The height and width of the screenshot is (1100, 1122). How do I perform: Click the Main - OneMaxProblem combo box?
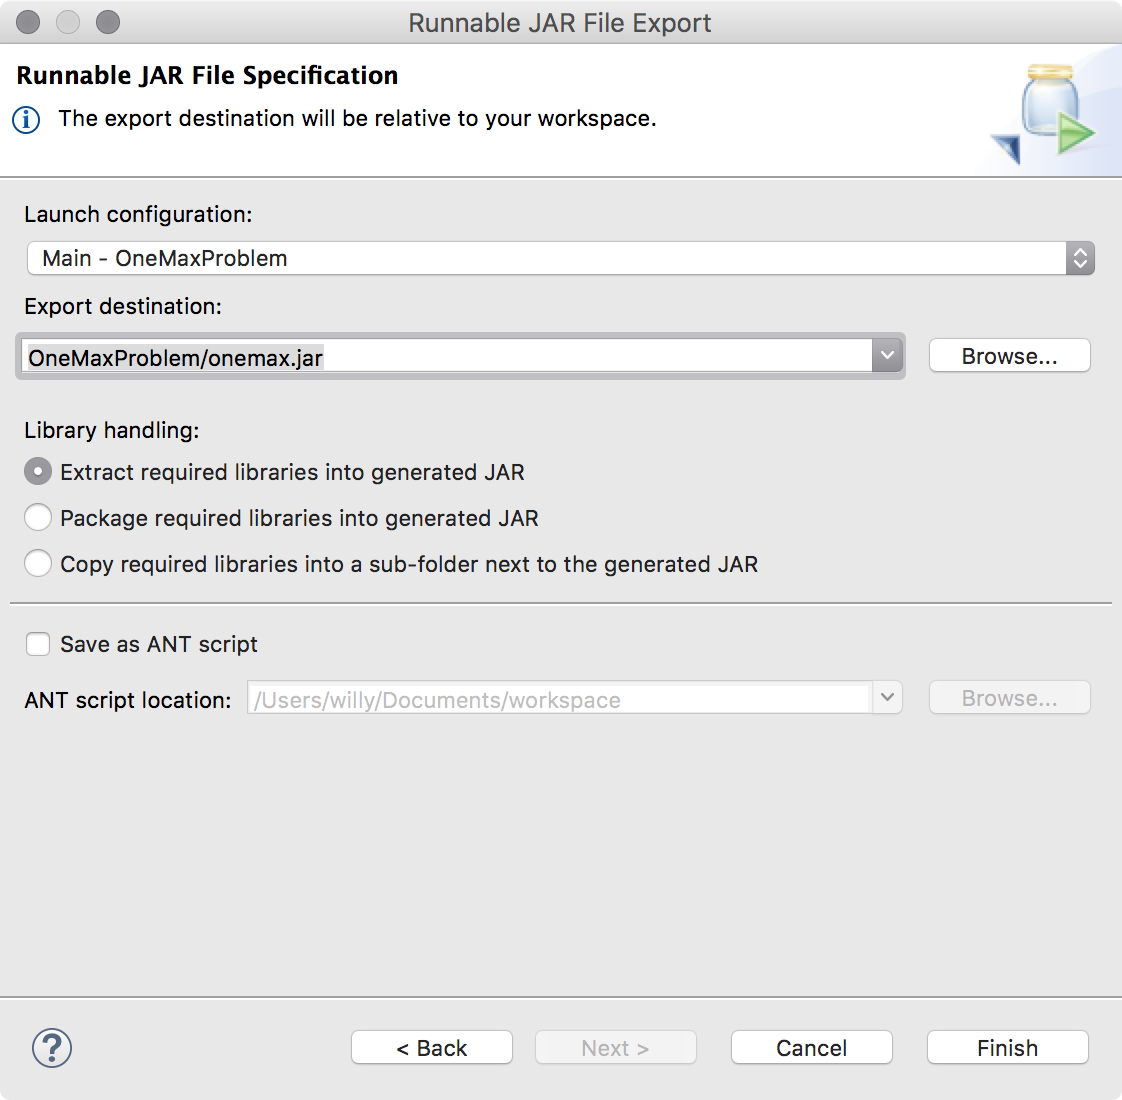pos(550,258)
